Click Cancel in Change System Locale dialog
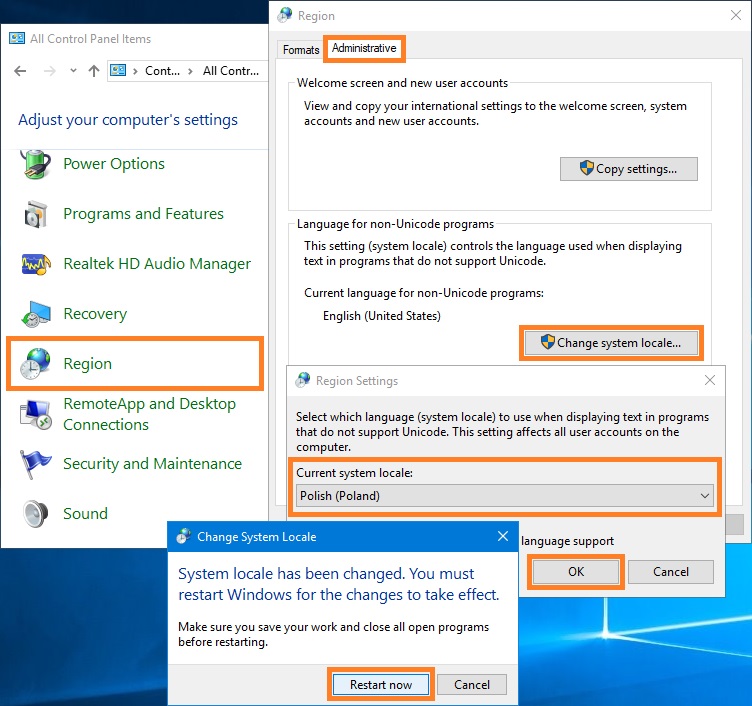This screenshot has width=752, height=706. 472,684
